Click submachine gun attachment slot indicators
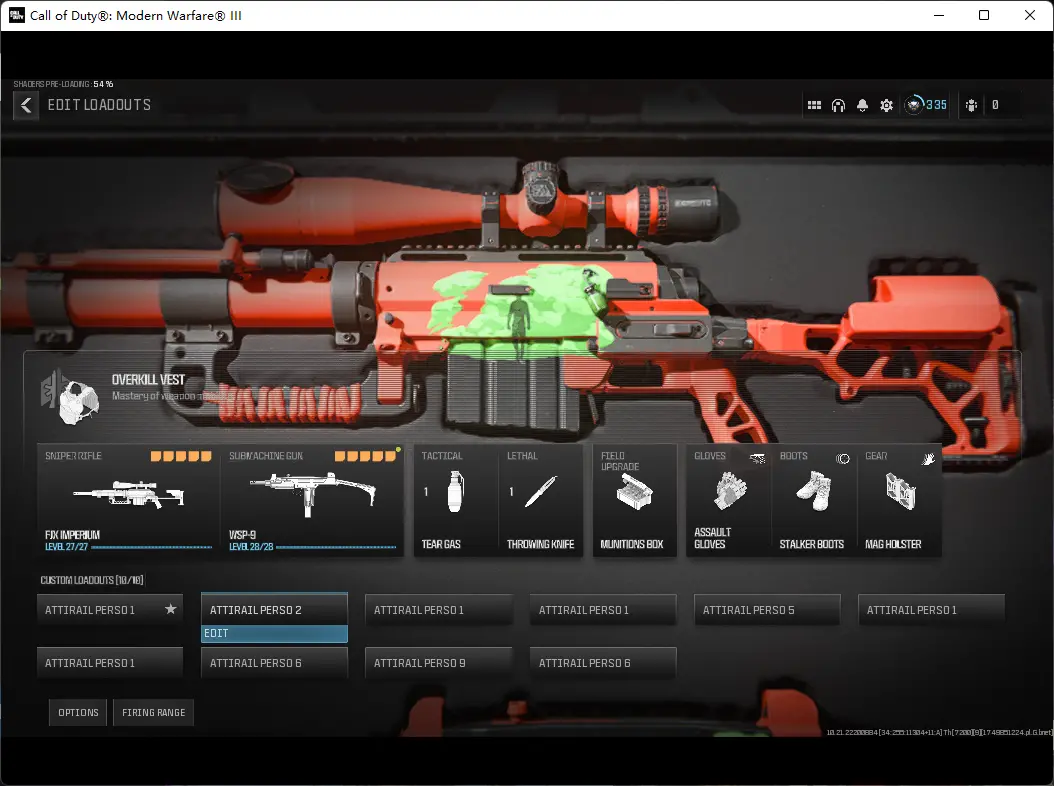Image resolution: width=1054 pixels, height=786 pixels. tap(365, 457)
